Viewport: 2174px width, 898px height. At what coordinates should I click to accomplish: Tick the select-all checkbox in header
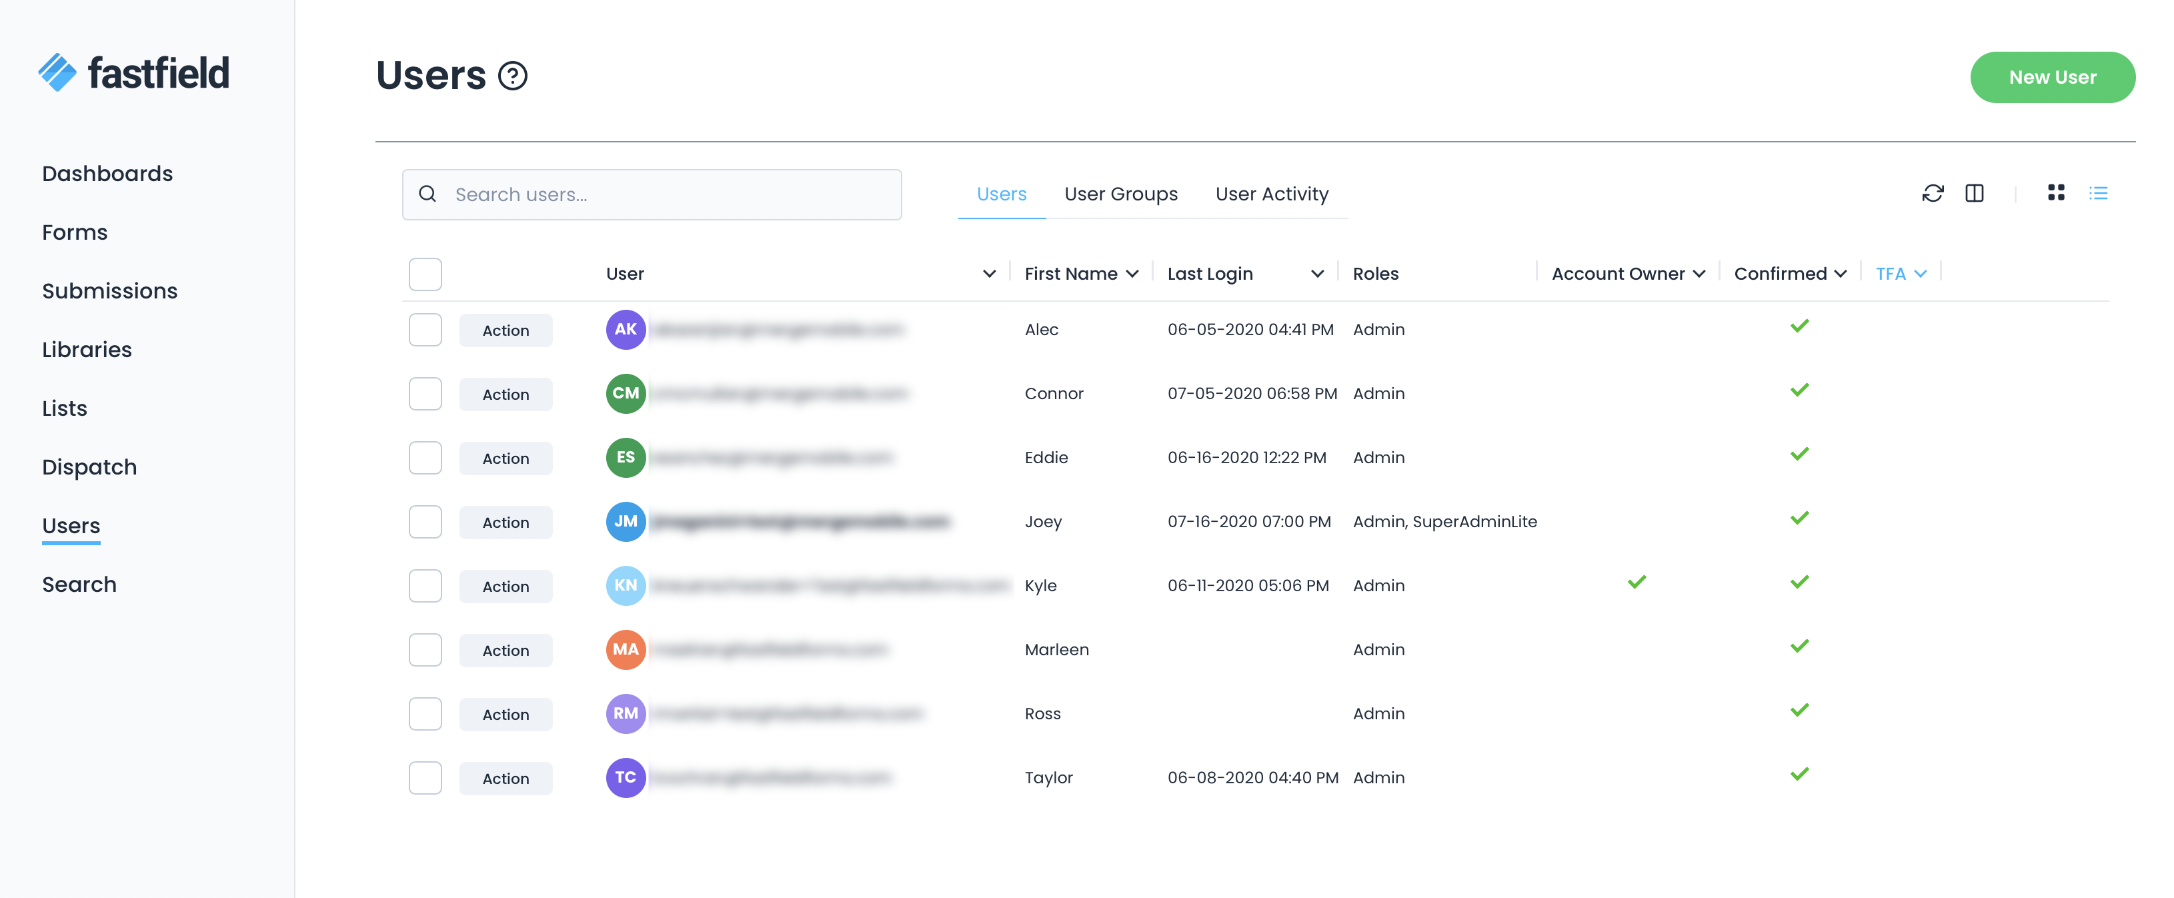pyautogui.click(x=425, y=274)
